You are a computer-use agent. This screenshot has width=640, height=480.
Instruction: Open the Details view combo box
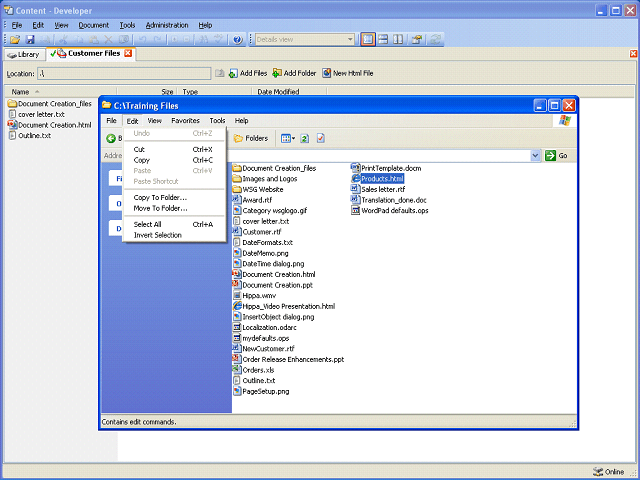click(x=304, y=40)
